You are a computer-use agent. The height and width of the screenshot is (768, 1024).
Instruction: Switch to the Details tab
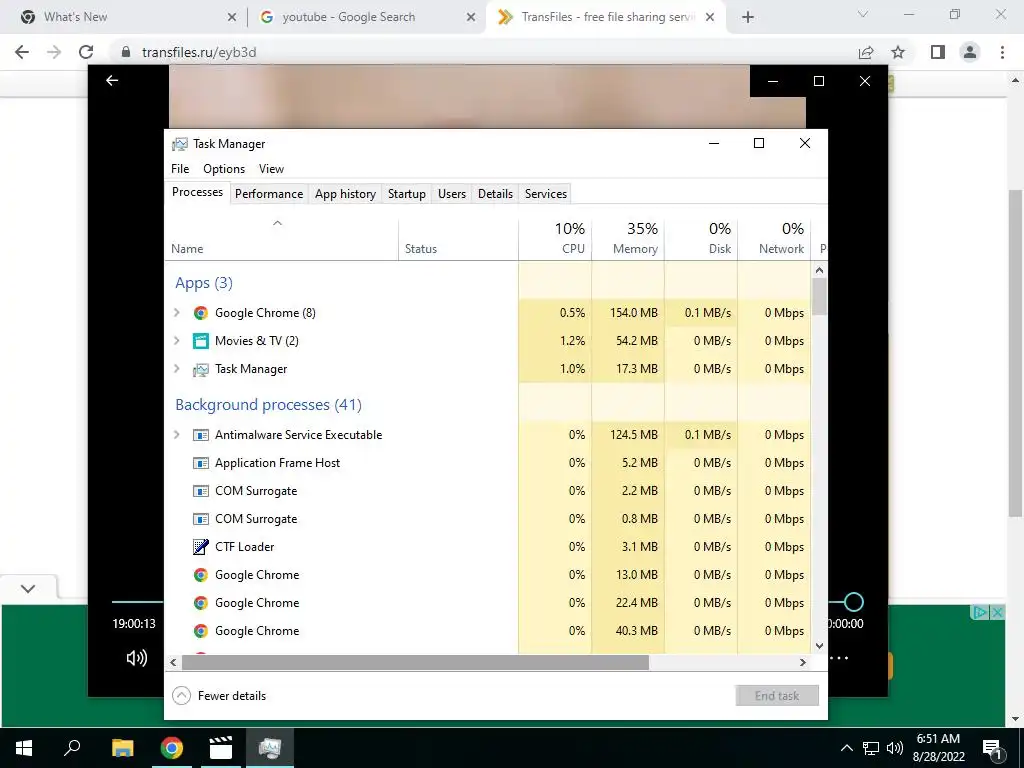click(x=495, y=194)
